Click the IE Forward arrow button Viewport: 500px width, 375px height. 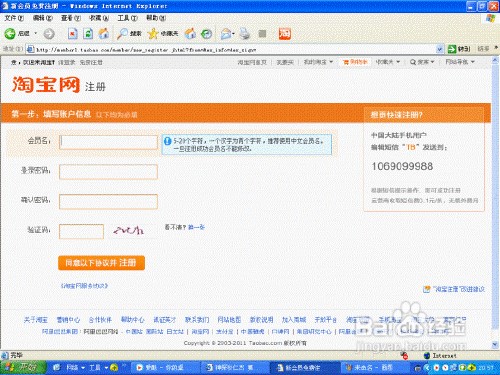click(x=49, y=34)
